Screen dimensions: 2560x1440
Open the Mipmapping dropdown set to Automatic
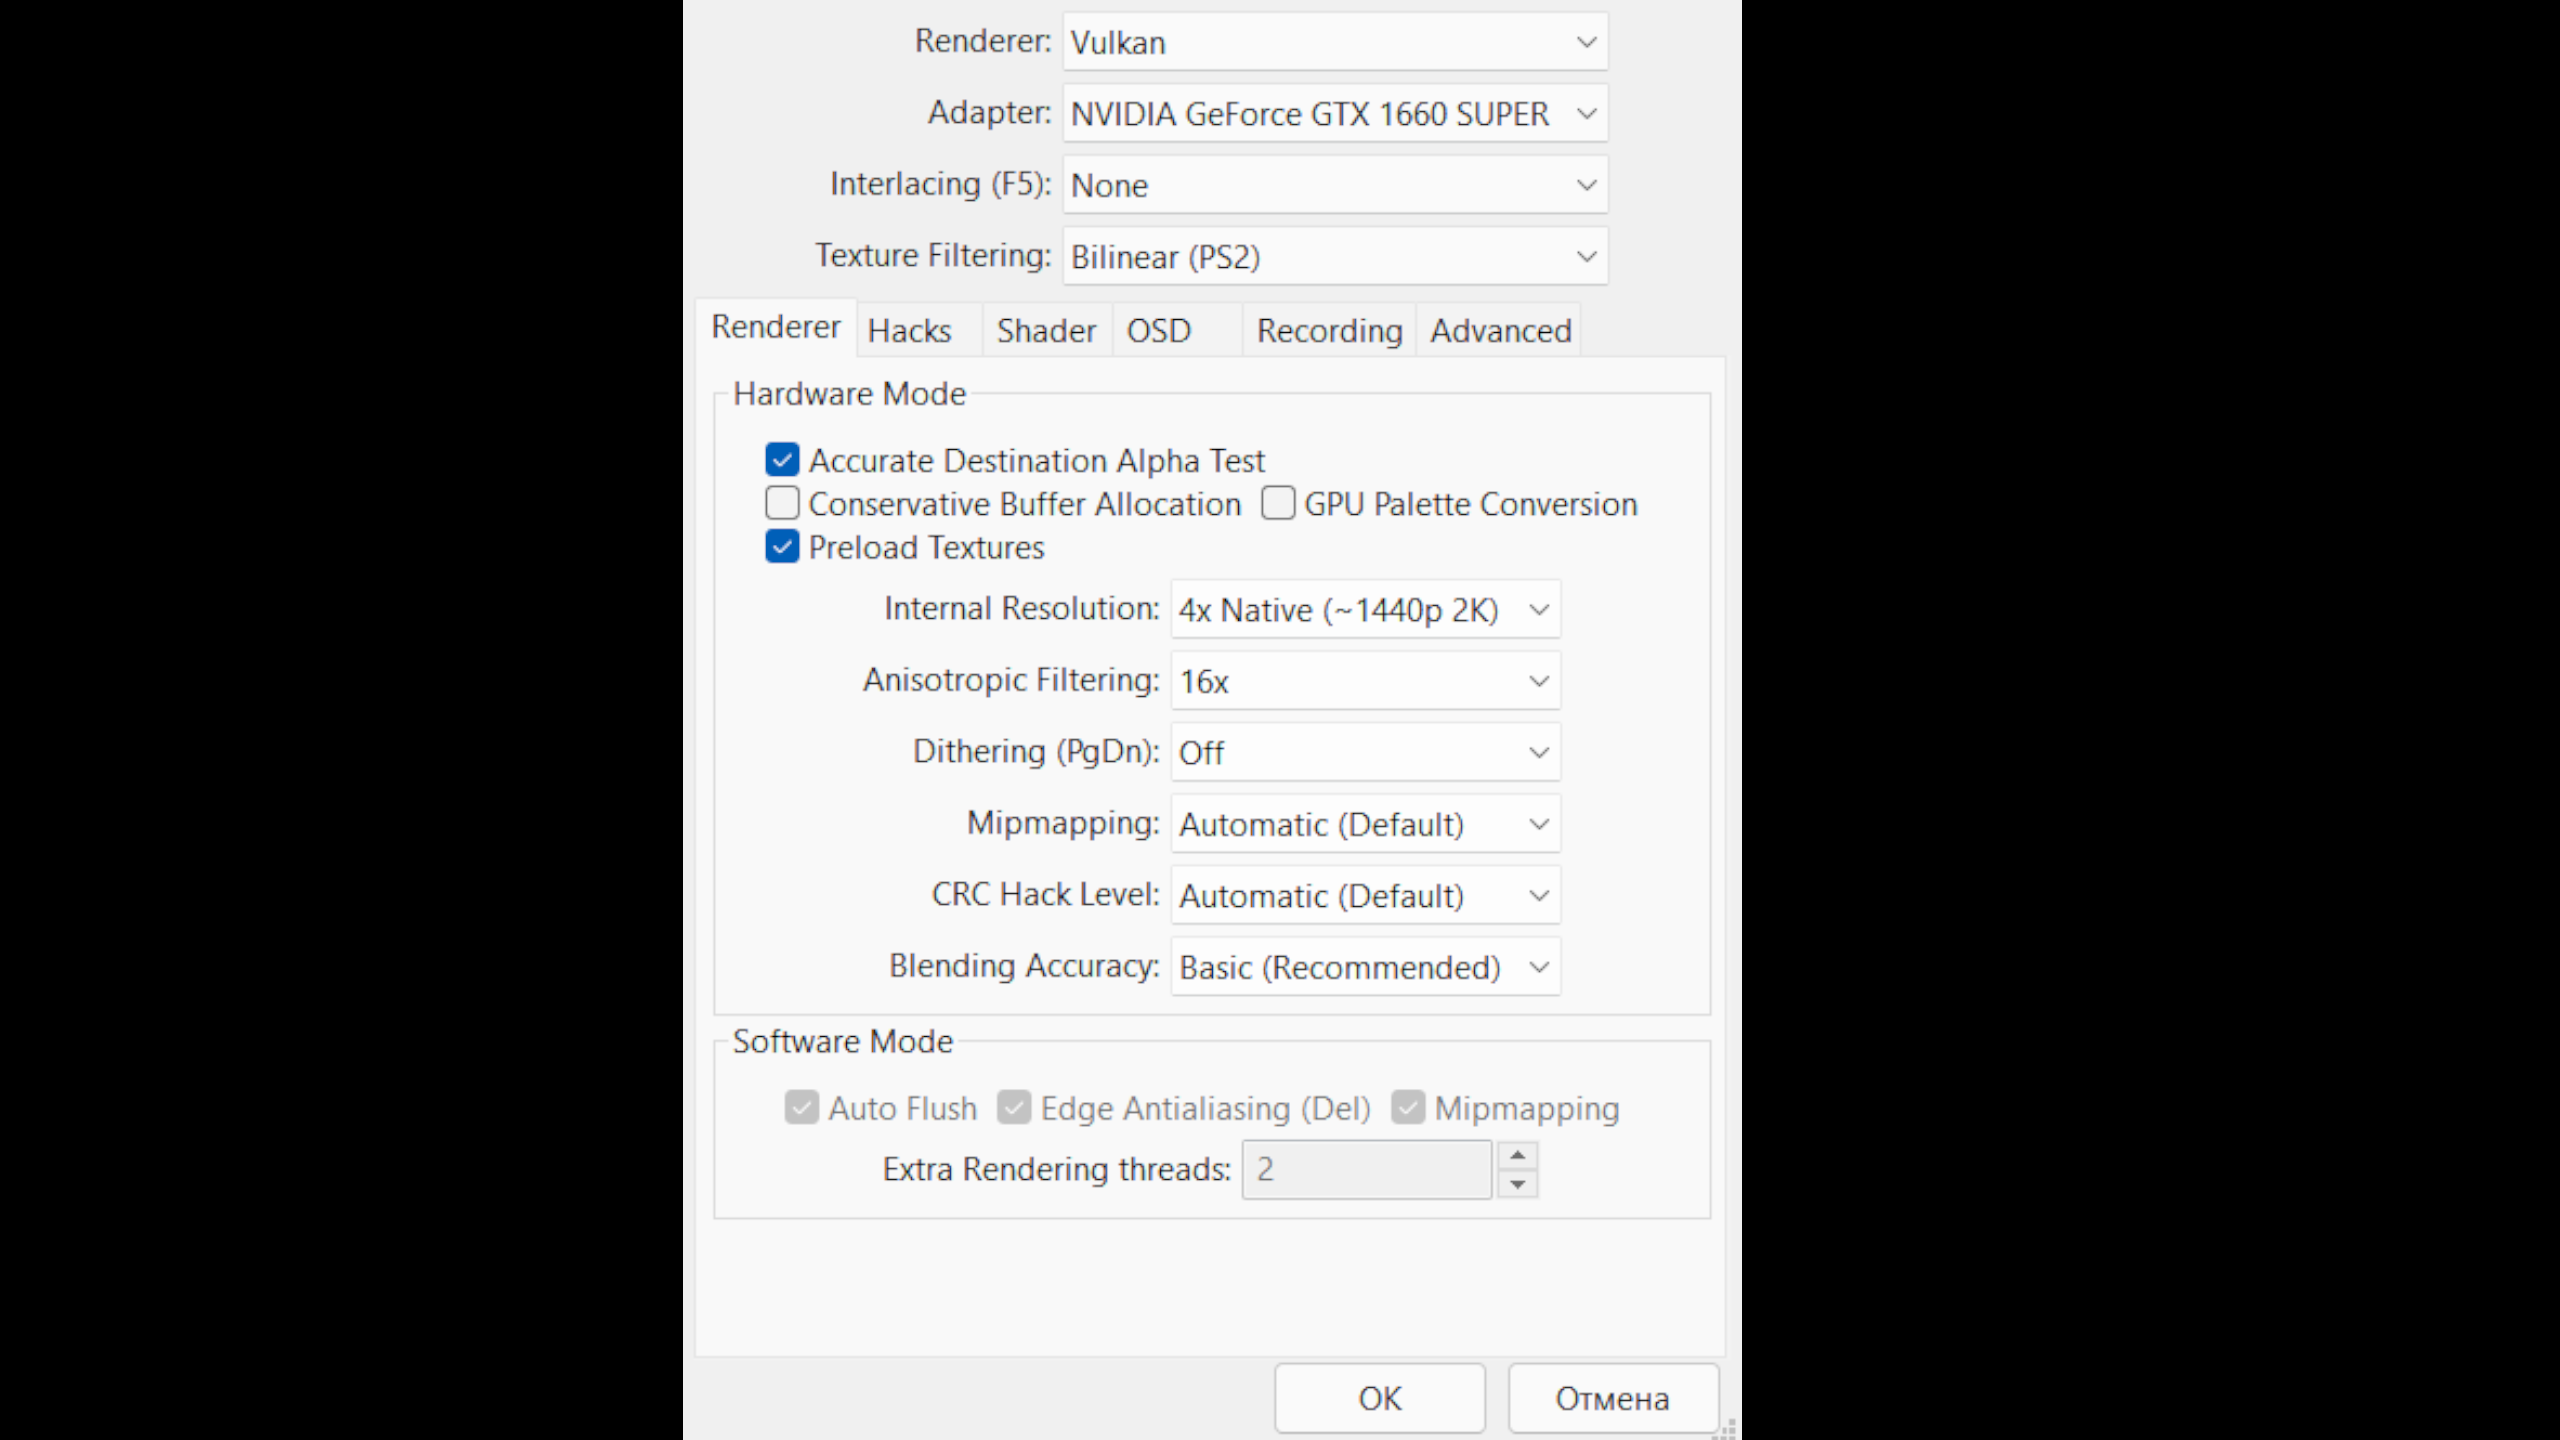[1365, 824]
